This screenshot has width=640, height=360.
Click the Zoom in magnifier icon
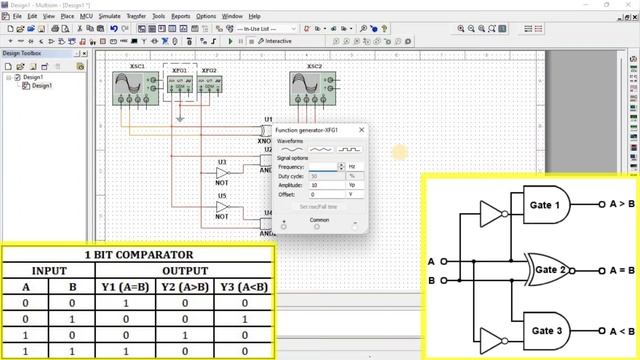coord(461,29)
